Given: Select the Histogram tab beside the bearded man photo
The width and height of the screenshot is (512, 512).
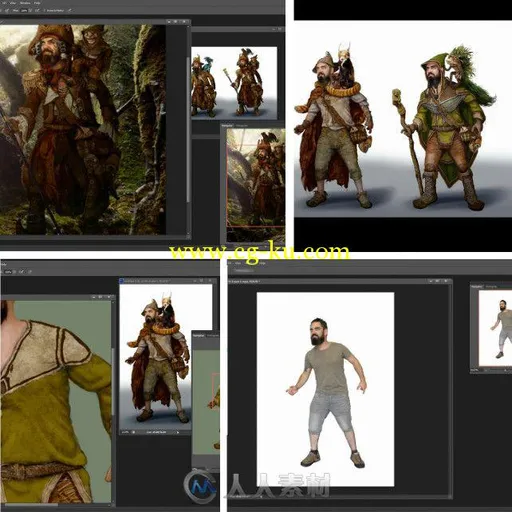Looking at the screenshot, I should (x=491, y=286).
